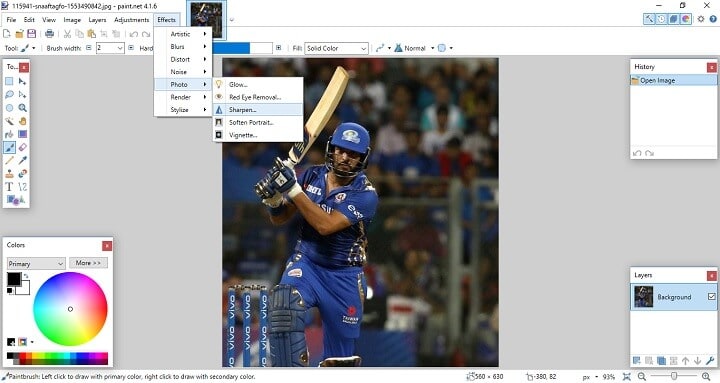Open the Normal blend mode dropdown

[432, 48]
